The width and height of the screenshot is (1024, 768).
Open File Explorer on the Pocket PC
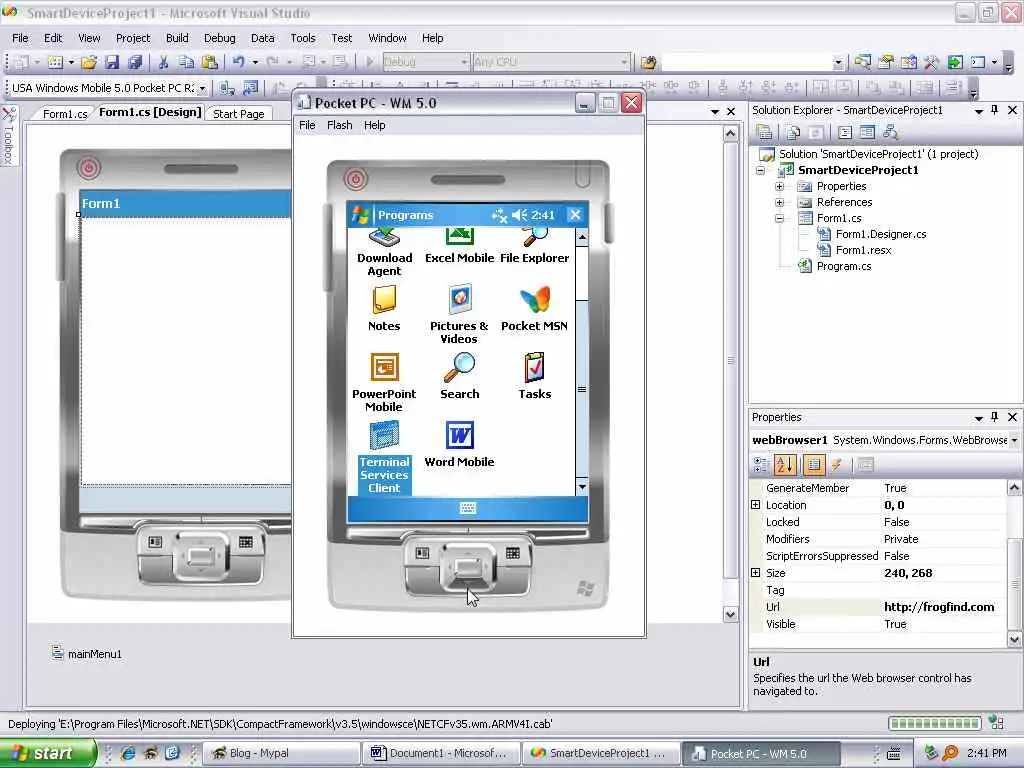coord(534,247)
